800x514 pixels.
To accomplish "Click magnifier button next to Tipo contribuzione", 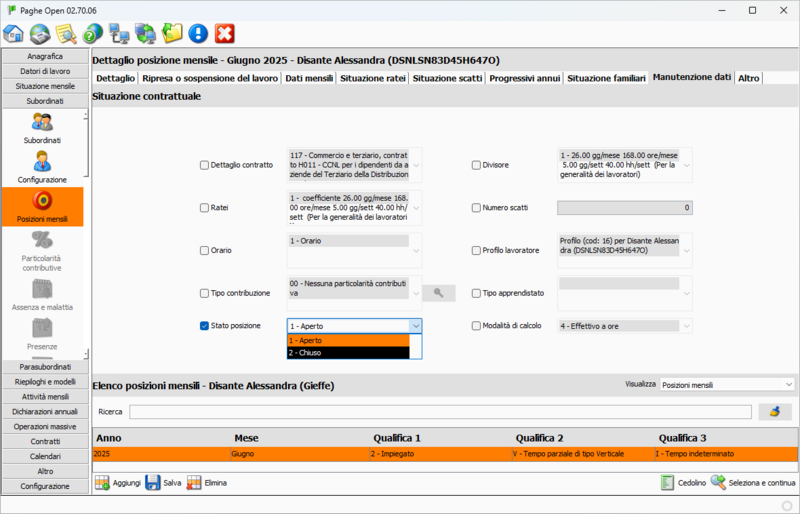I will coord(438,293).
